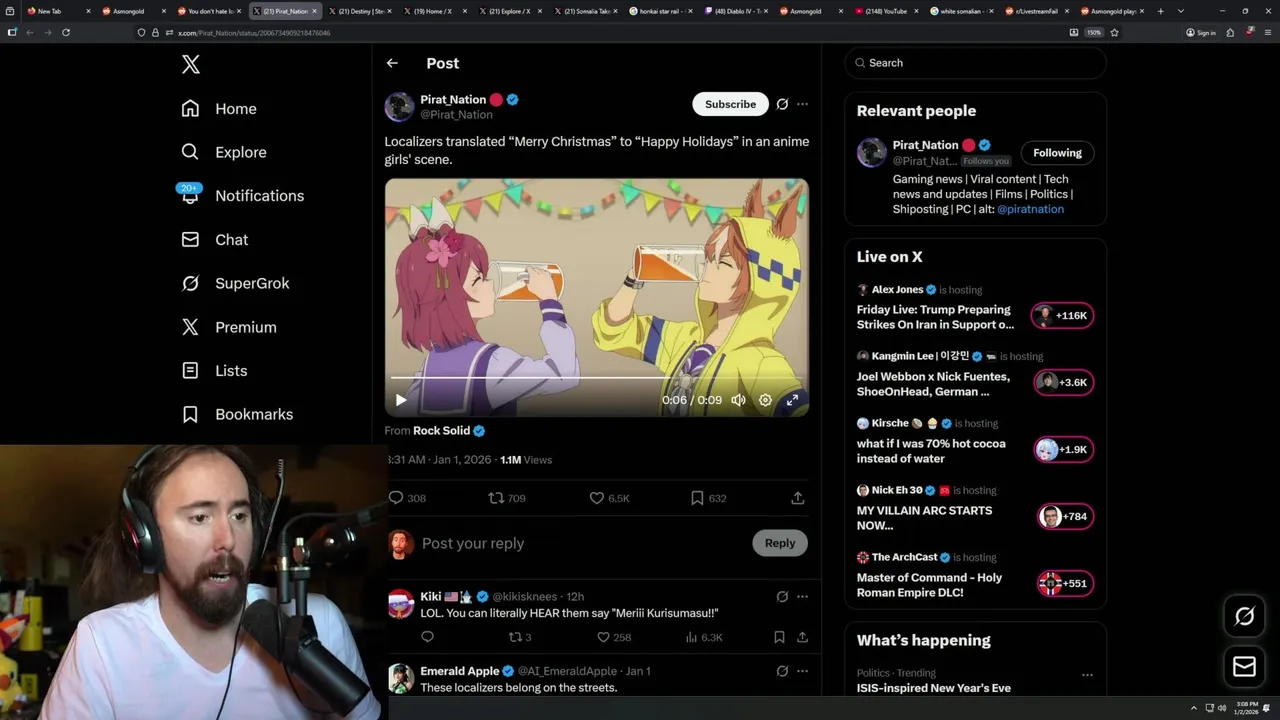
Task: Like the post with 6.5K likes
Action: click(609, 498)
